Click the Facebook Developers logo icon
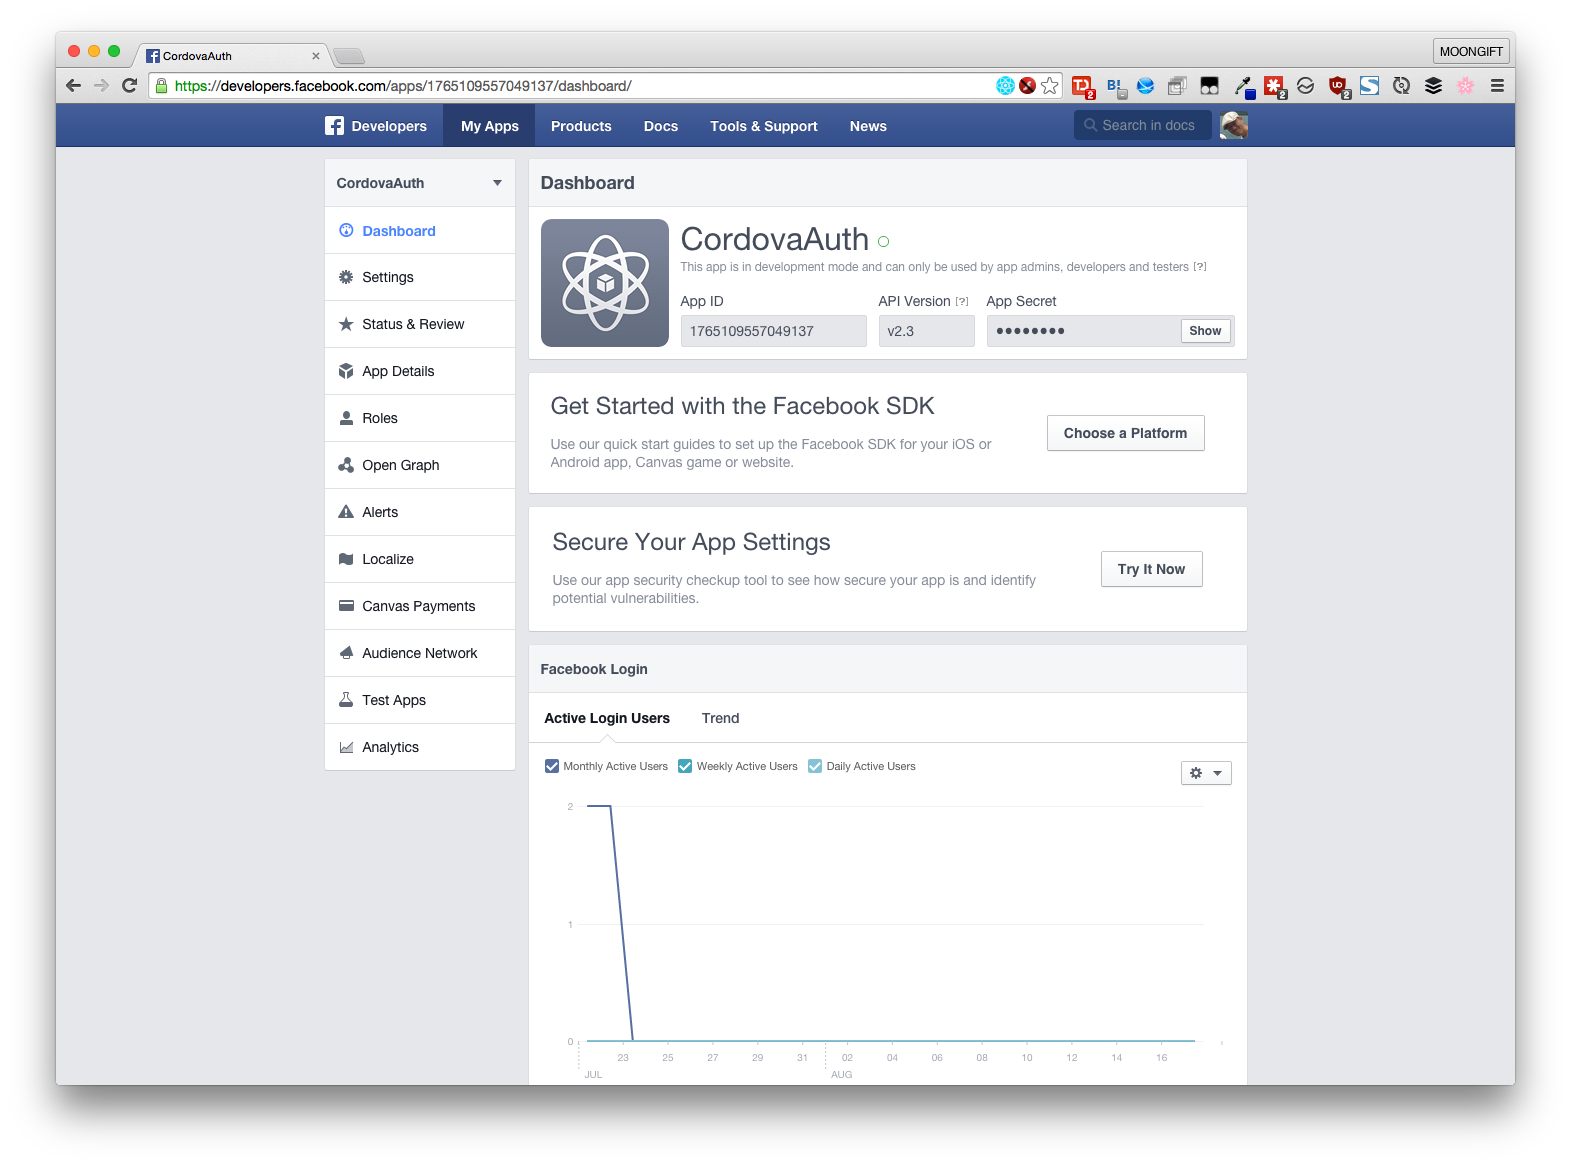This screenshot has height=1165, width=1571. (334, 126)
